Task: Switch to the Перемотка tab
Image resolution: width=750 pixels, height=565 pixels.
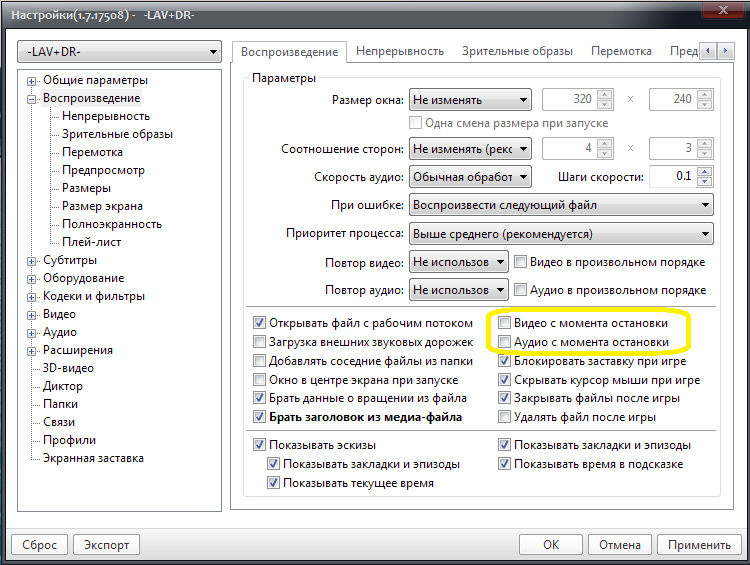Action: (621, 51)
